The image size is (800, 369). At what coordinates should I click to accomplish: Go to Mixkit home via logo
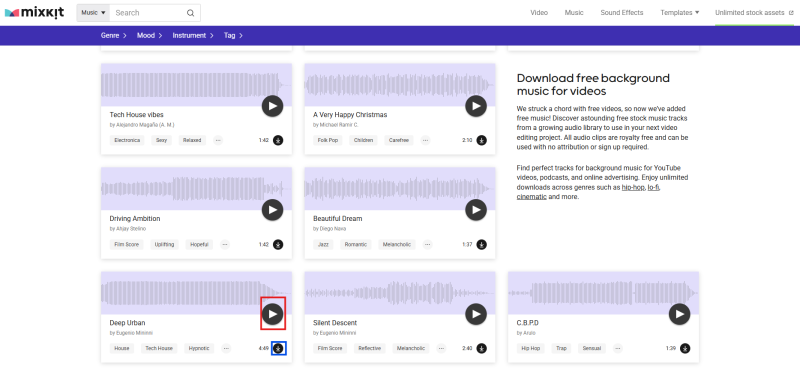(x=35, y=13)
